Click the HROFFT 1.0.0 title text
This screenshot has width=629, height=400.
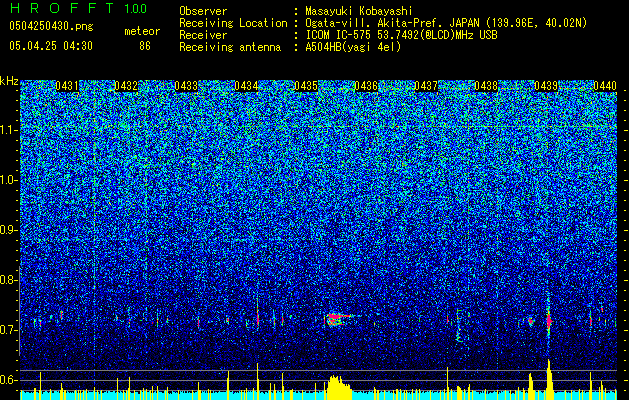coord(78,8)
